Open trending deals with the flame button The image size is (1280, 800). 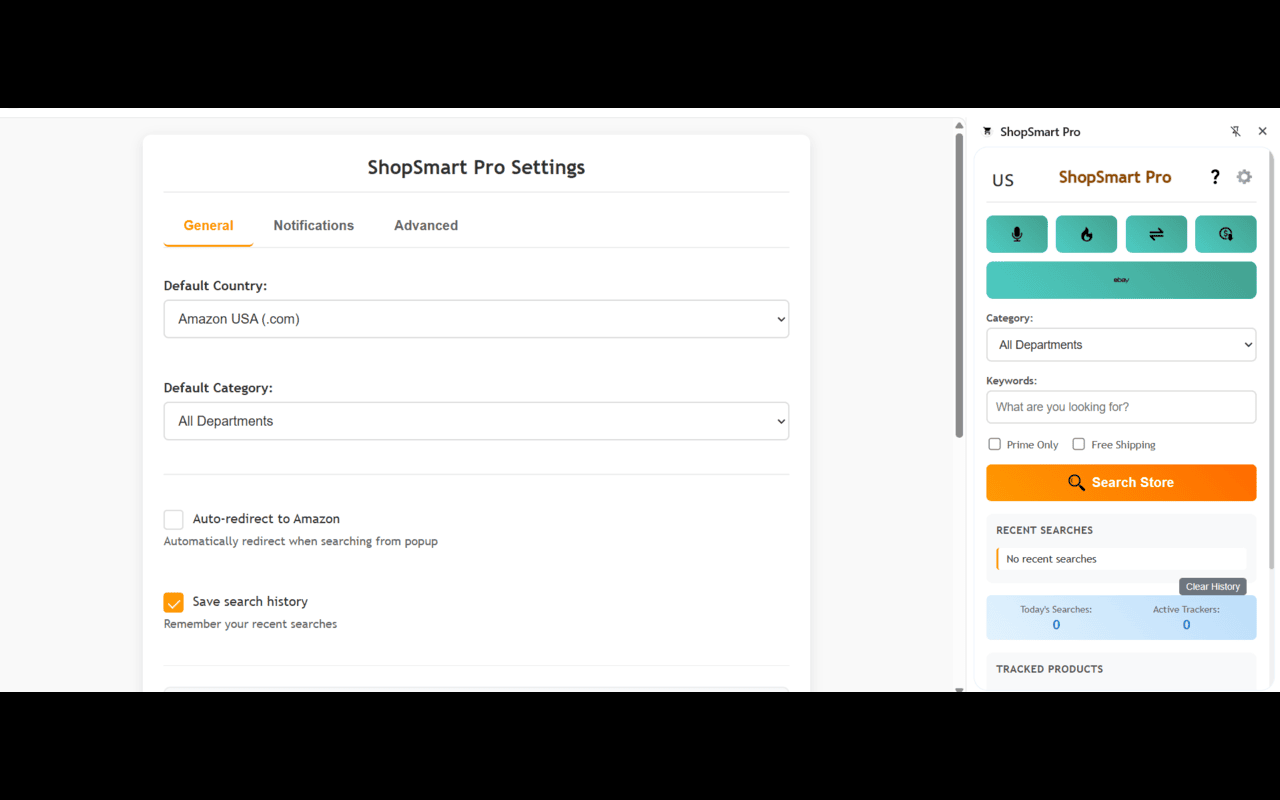coord(1086,234)
